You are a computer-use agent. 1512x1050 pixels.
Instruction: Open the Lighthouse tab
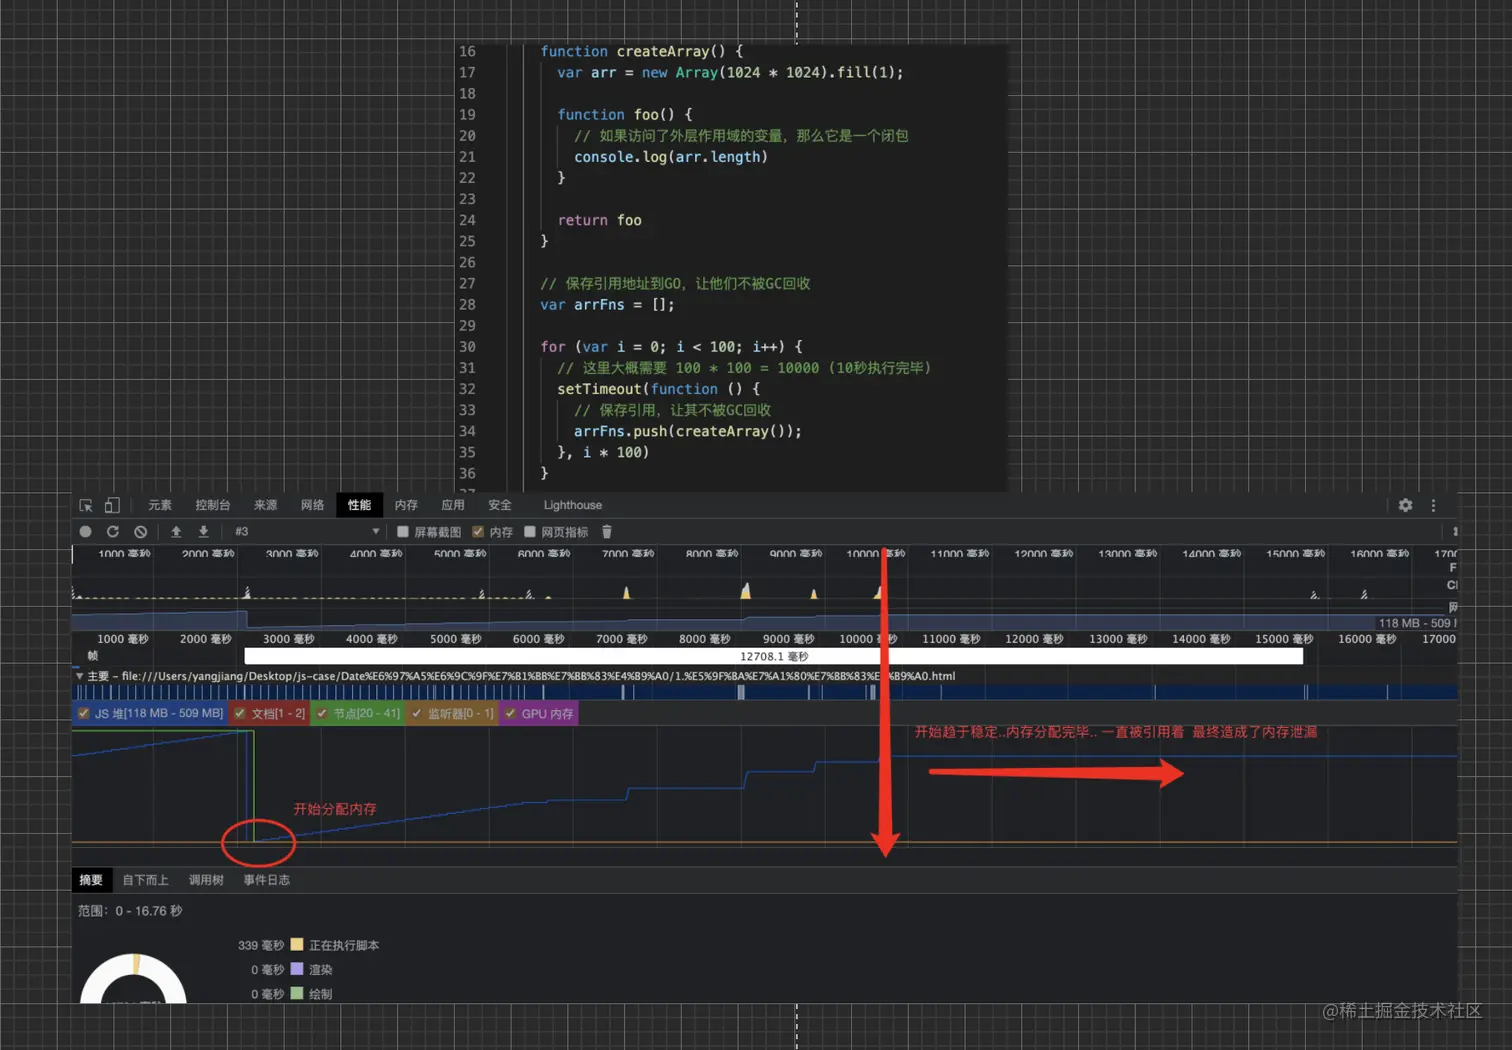click(x=573, y=505)
